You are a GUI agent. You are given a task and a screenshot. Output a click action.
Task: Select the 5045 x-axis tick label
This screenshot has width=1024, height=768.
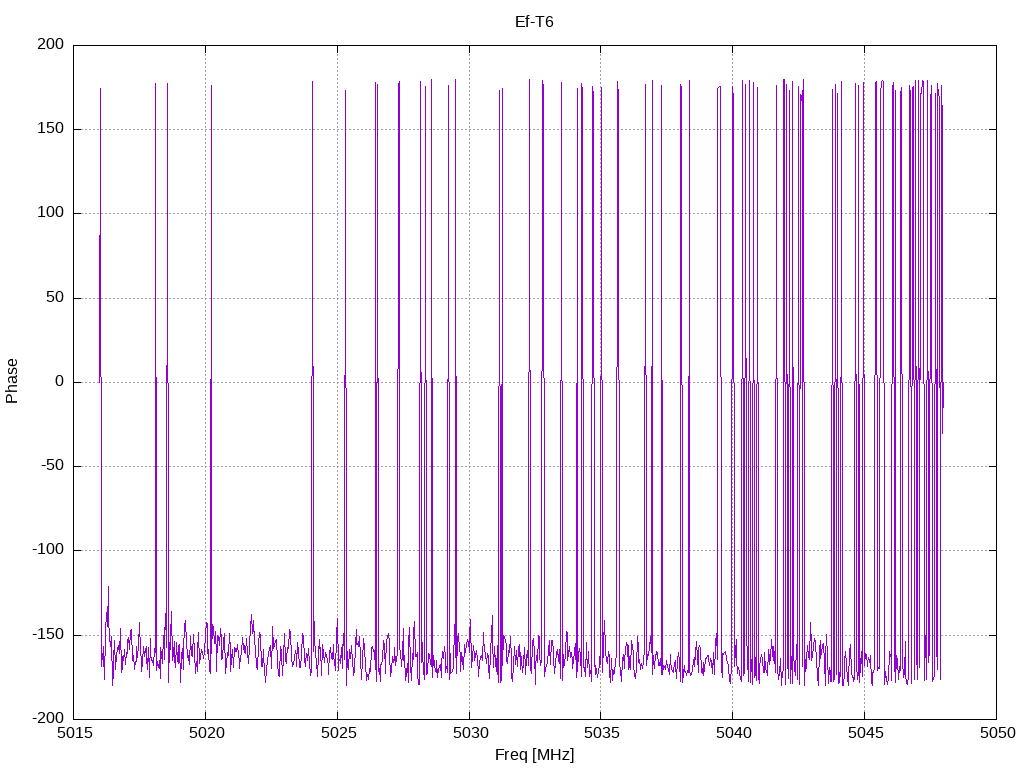click(x=864, y=733)
